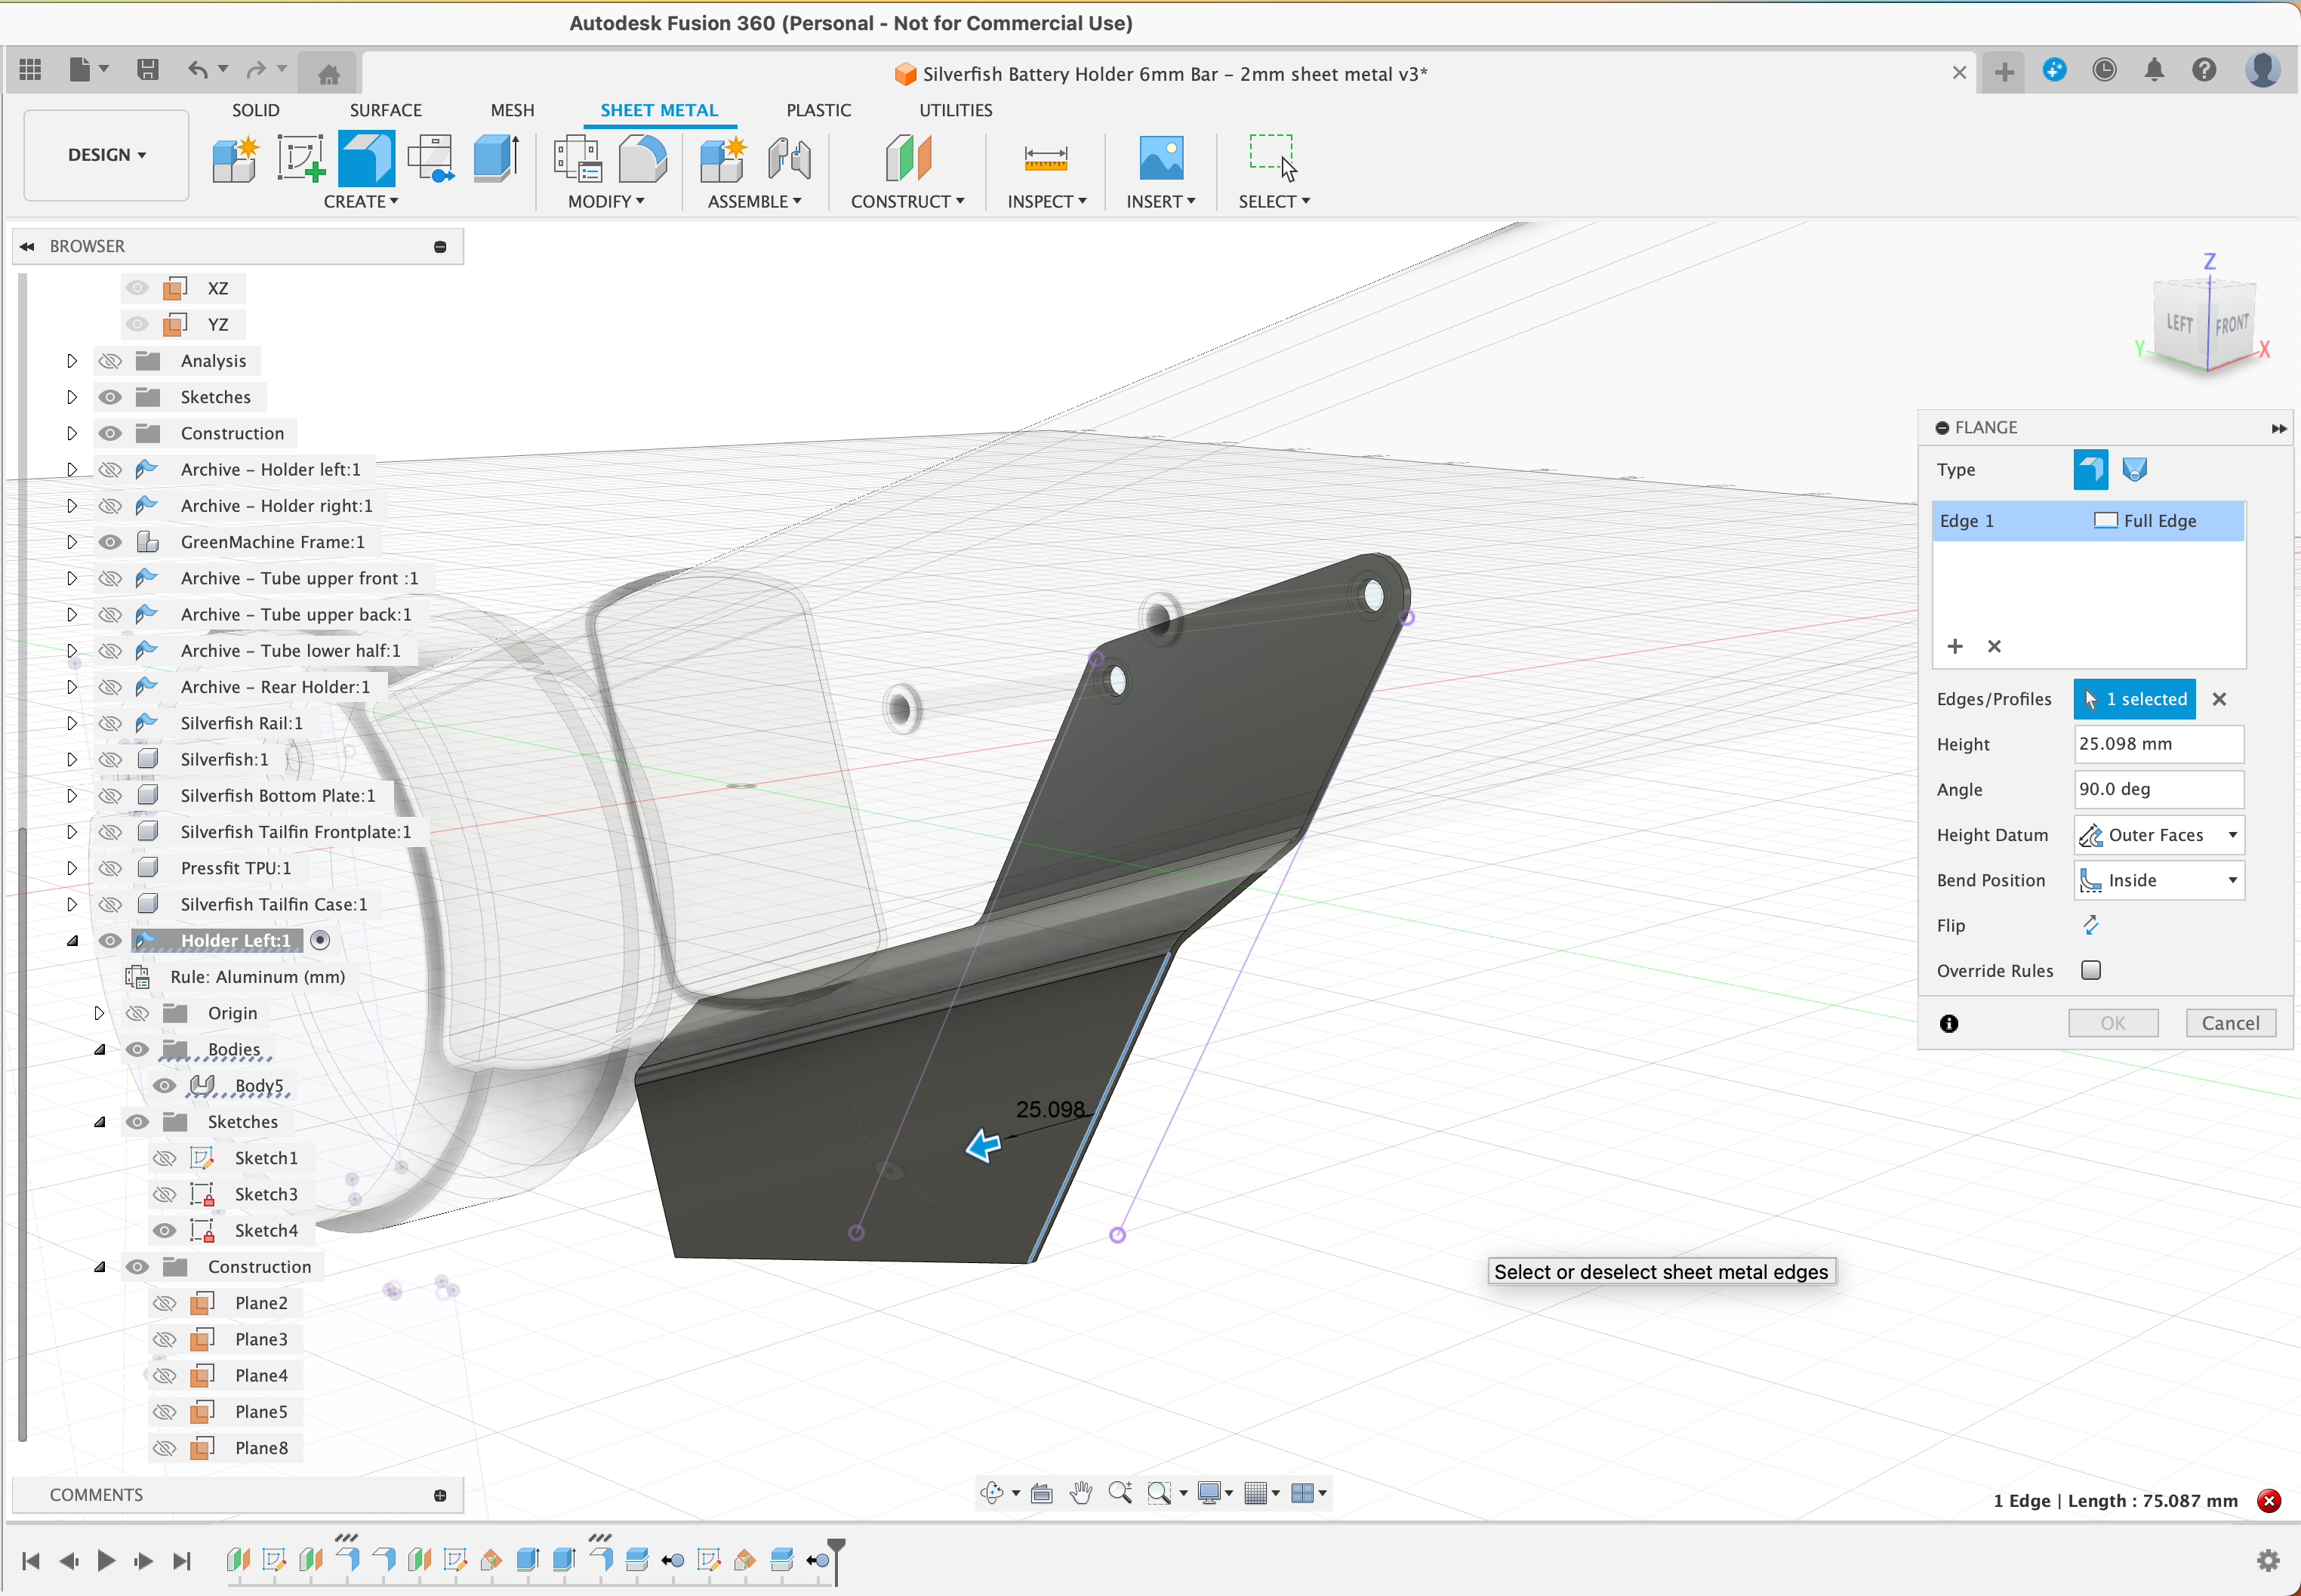
Task: Toggle Full Edge for Edge 1
Action: click(x=2106, y=520)
